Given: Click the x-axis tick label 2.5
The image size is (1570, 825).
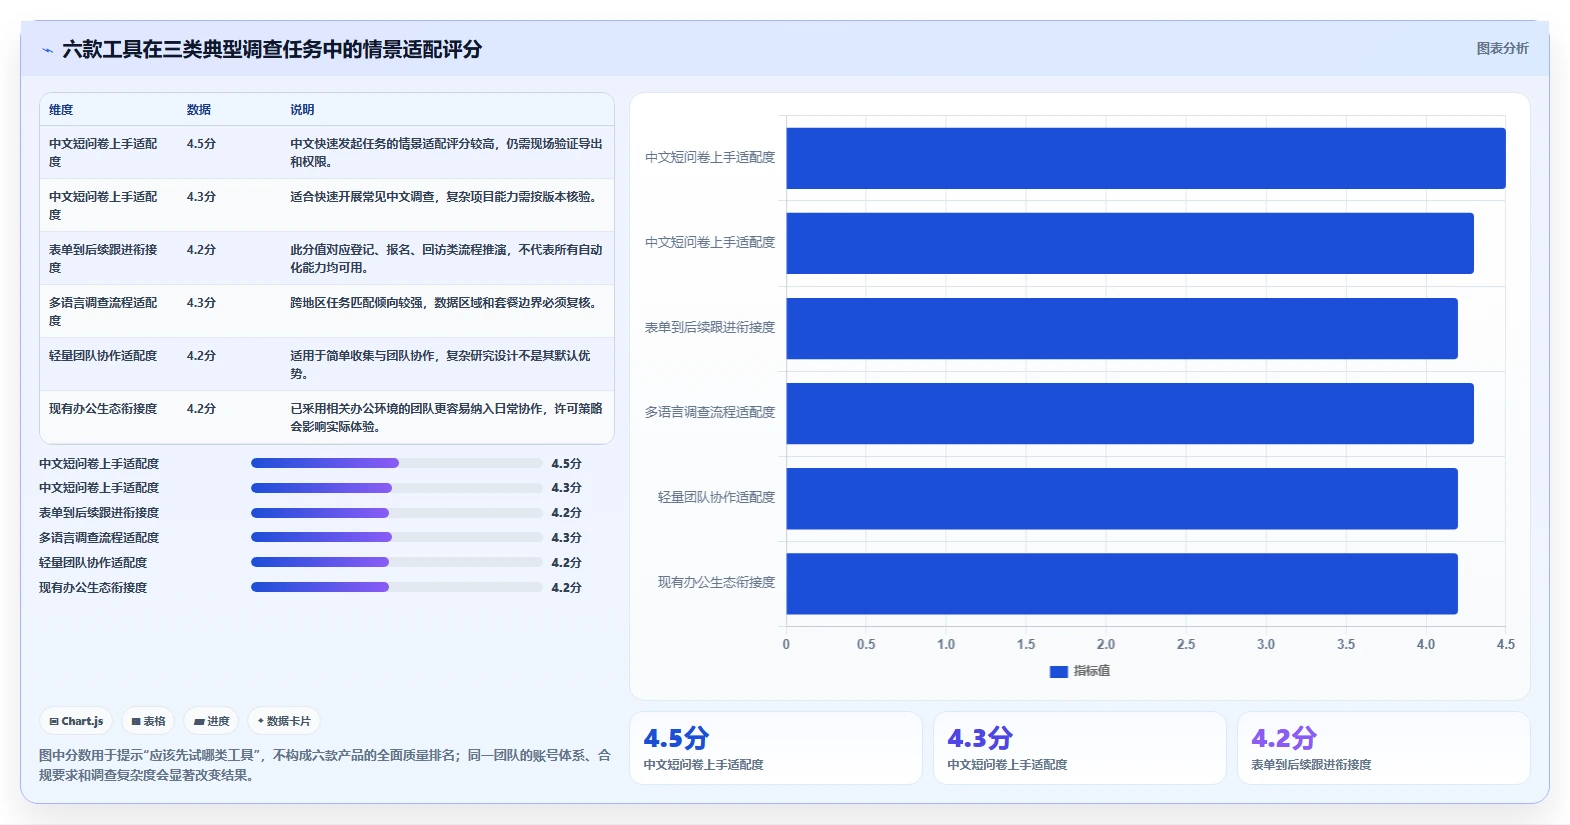Looking at the screenshot, I should tap(1186, 644).
